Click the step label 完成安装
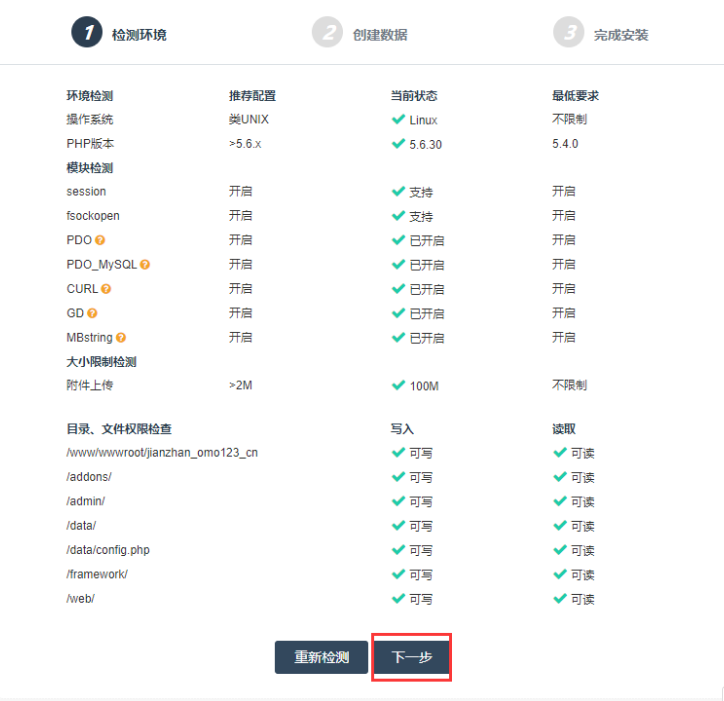The height and width of the screenshot is (701, 724). [621, 35]
